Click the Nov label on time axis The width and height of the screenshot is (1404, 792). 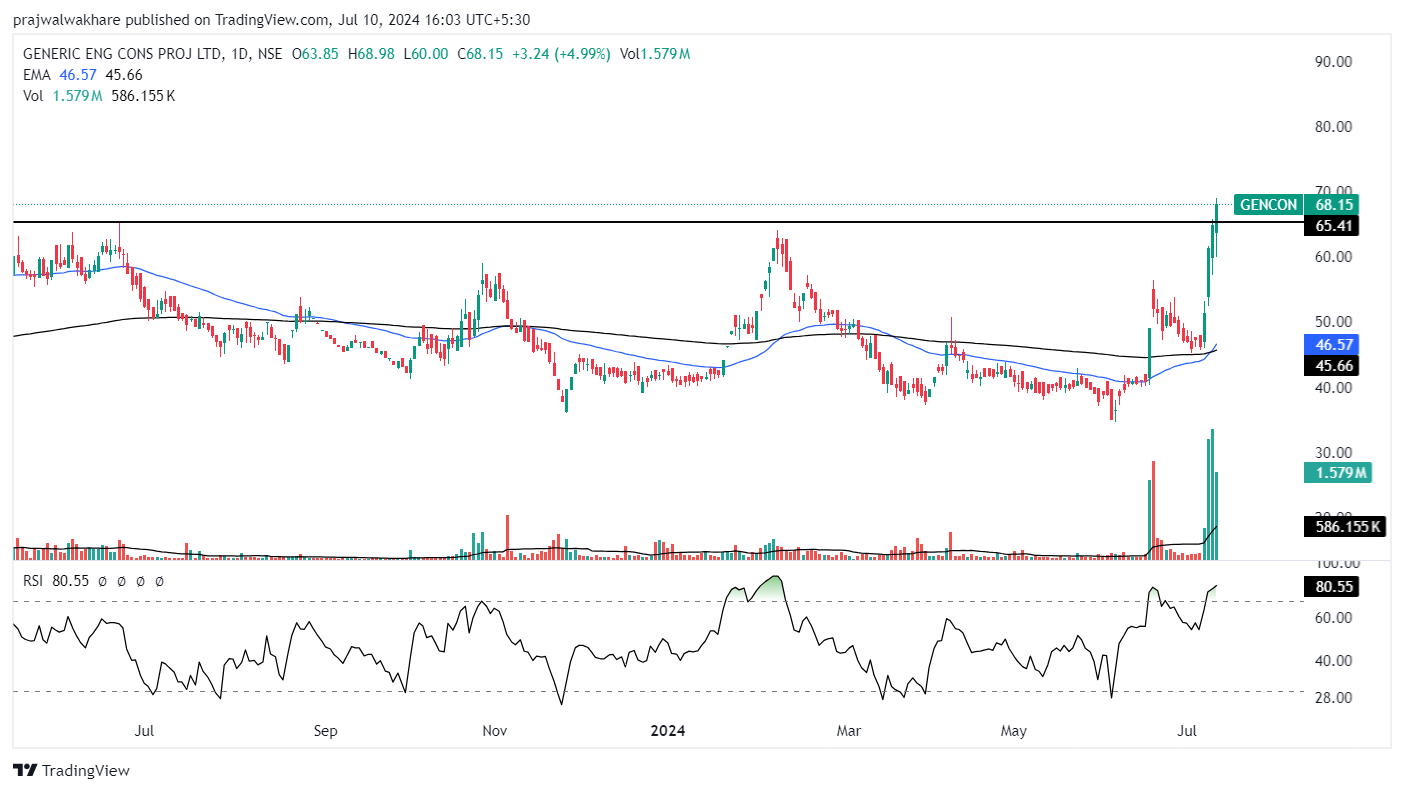(x=495, y=731)
